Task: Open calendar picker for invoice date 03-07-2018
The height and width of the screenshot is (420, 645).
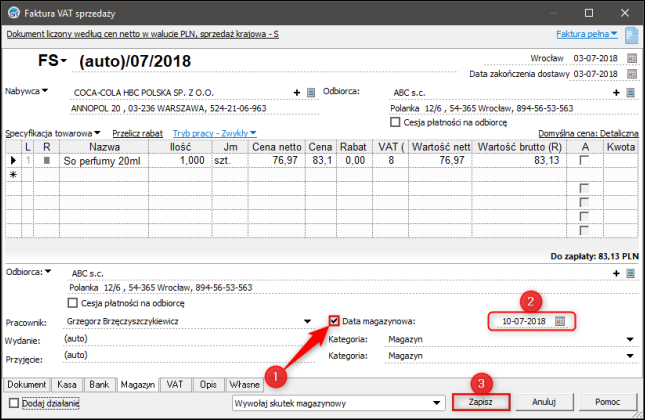Action: pos(631,58)
